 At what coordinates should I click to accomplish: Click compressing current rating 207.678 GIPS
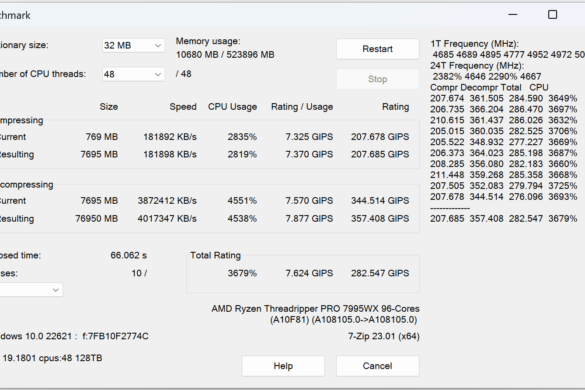[380, 137]
